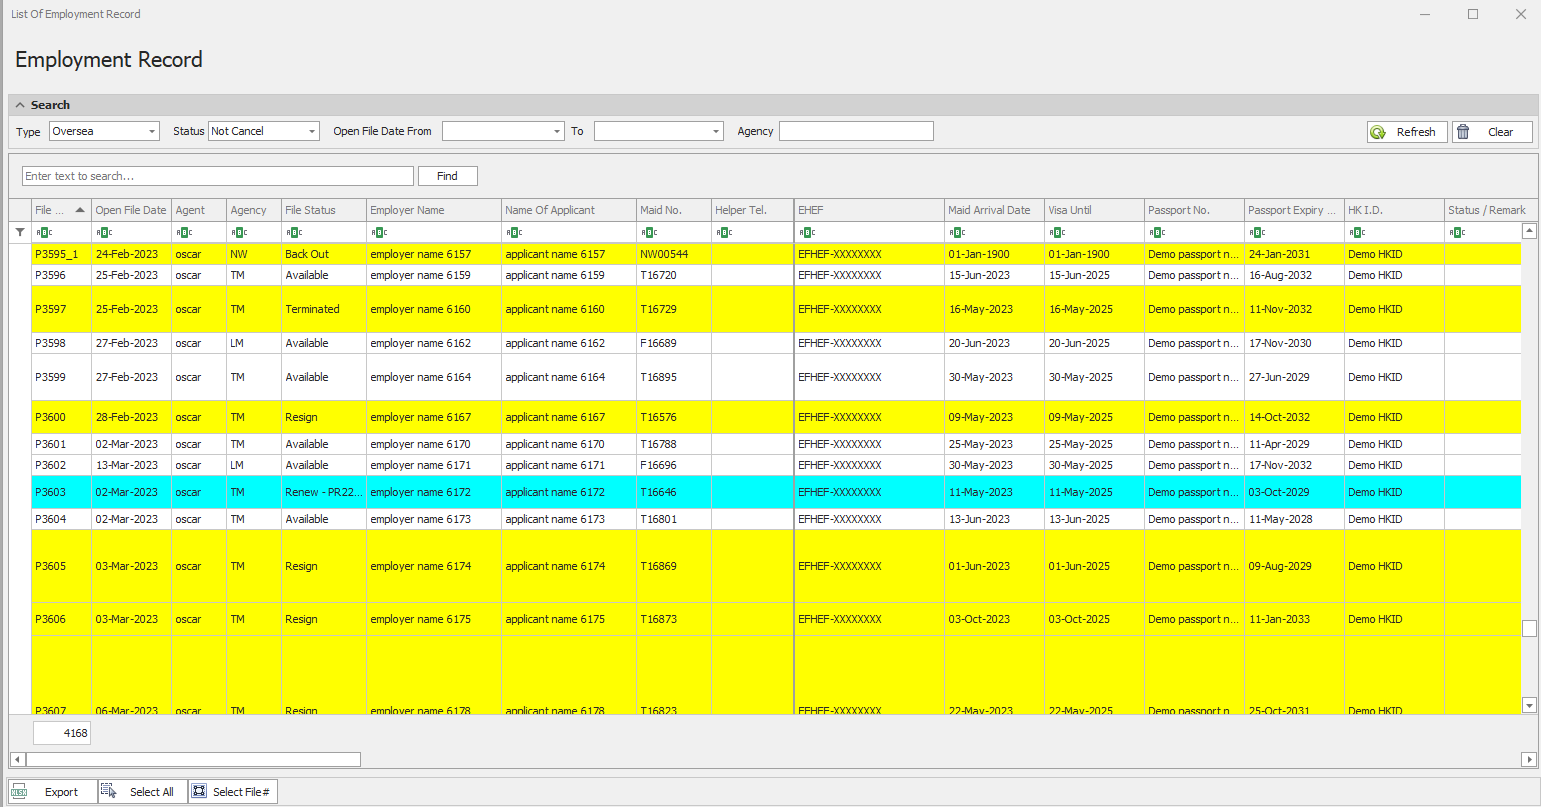Click filter operator icon under Maid No.
1541x807 pixels.
(649, 232)
